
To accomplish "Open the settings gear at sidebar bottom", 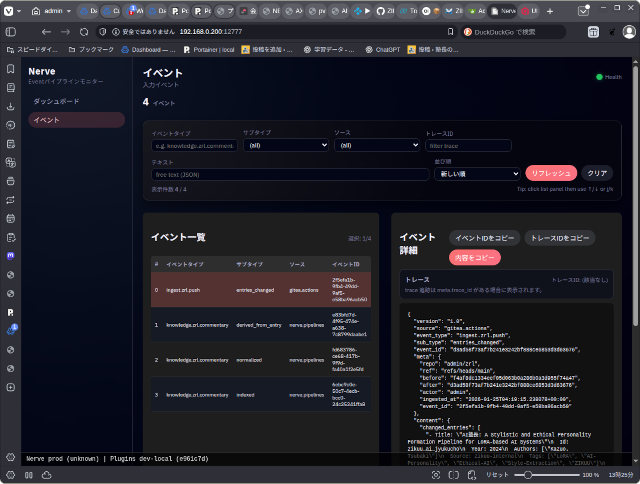I will tap(10, 456).
